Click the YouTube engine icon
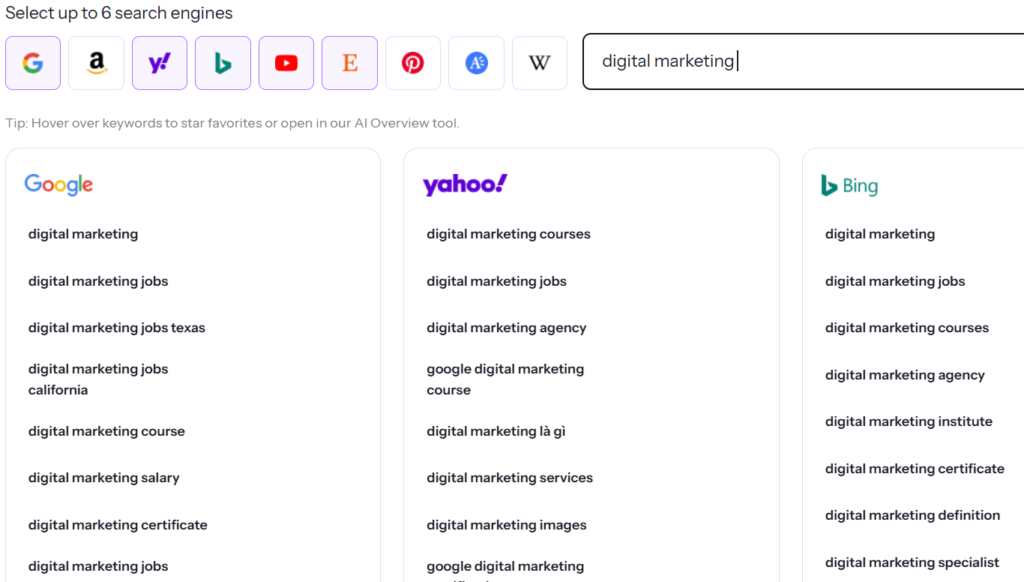1024x582 pixels. [286, 63]
